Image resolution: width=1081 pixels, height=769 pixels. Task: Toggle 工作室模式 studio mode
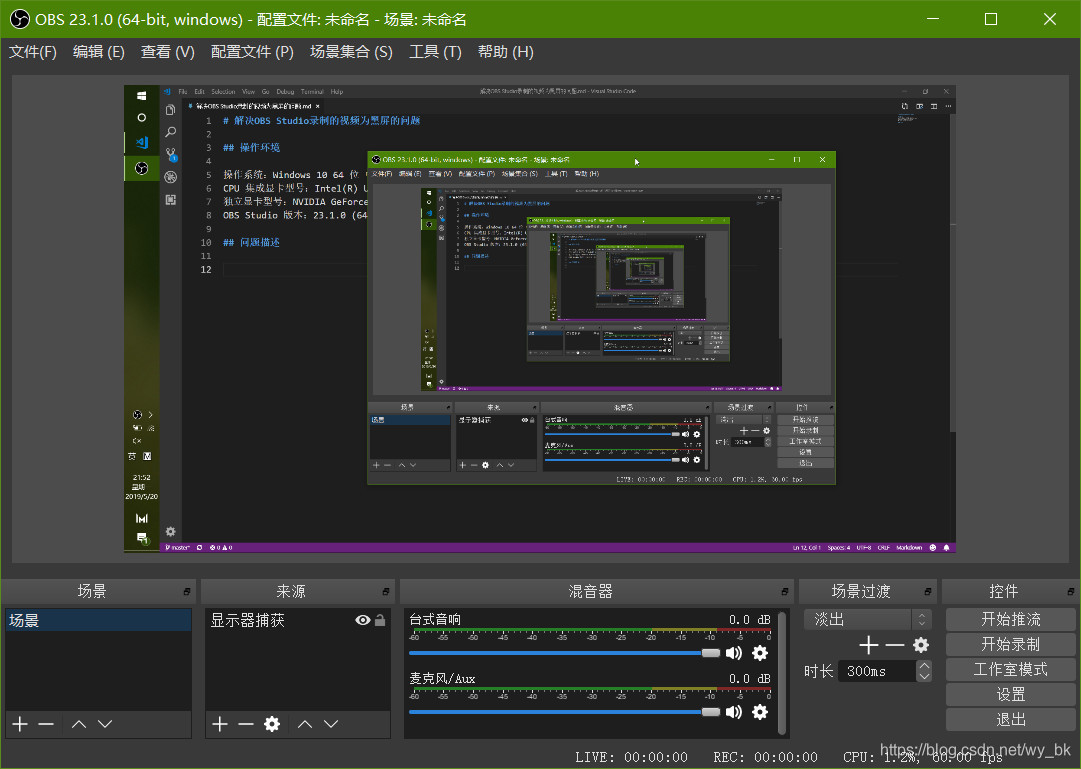(x=1011, y=669)
